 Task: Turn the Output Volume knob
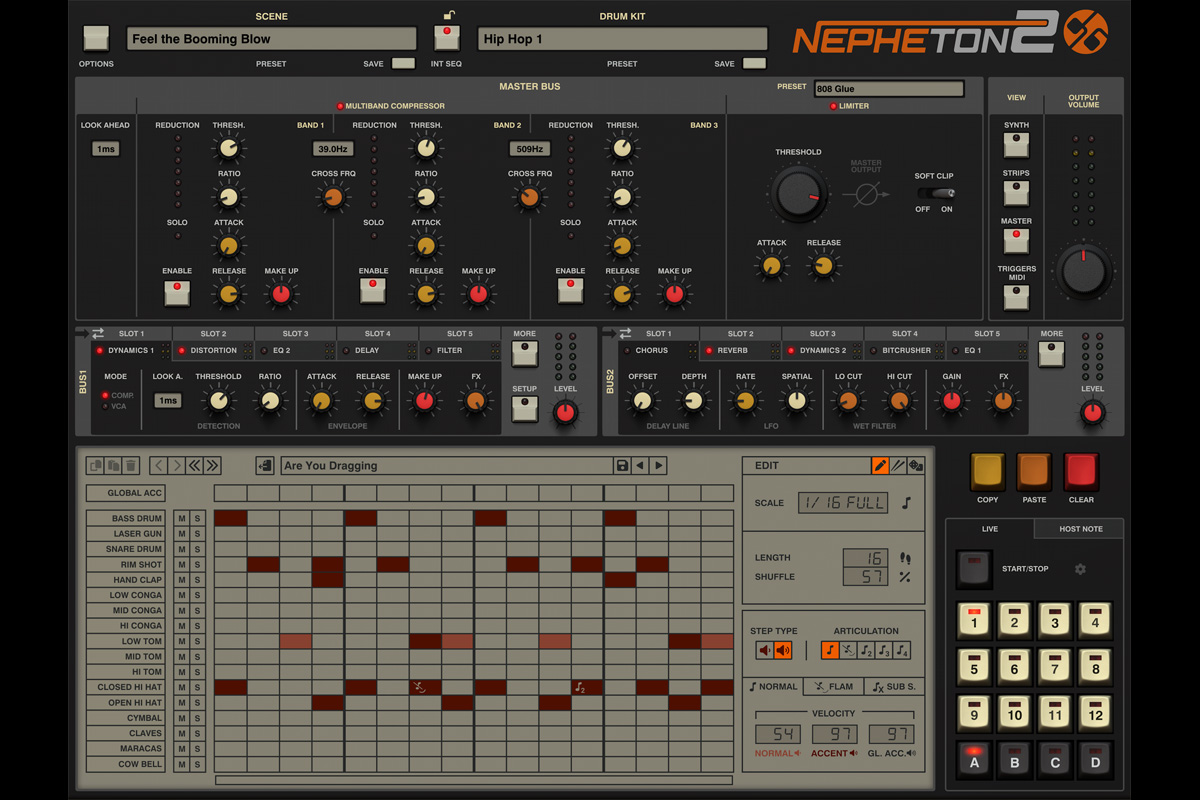click(x=1083, y=270)
